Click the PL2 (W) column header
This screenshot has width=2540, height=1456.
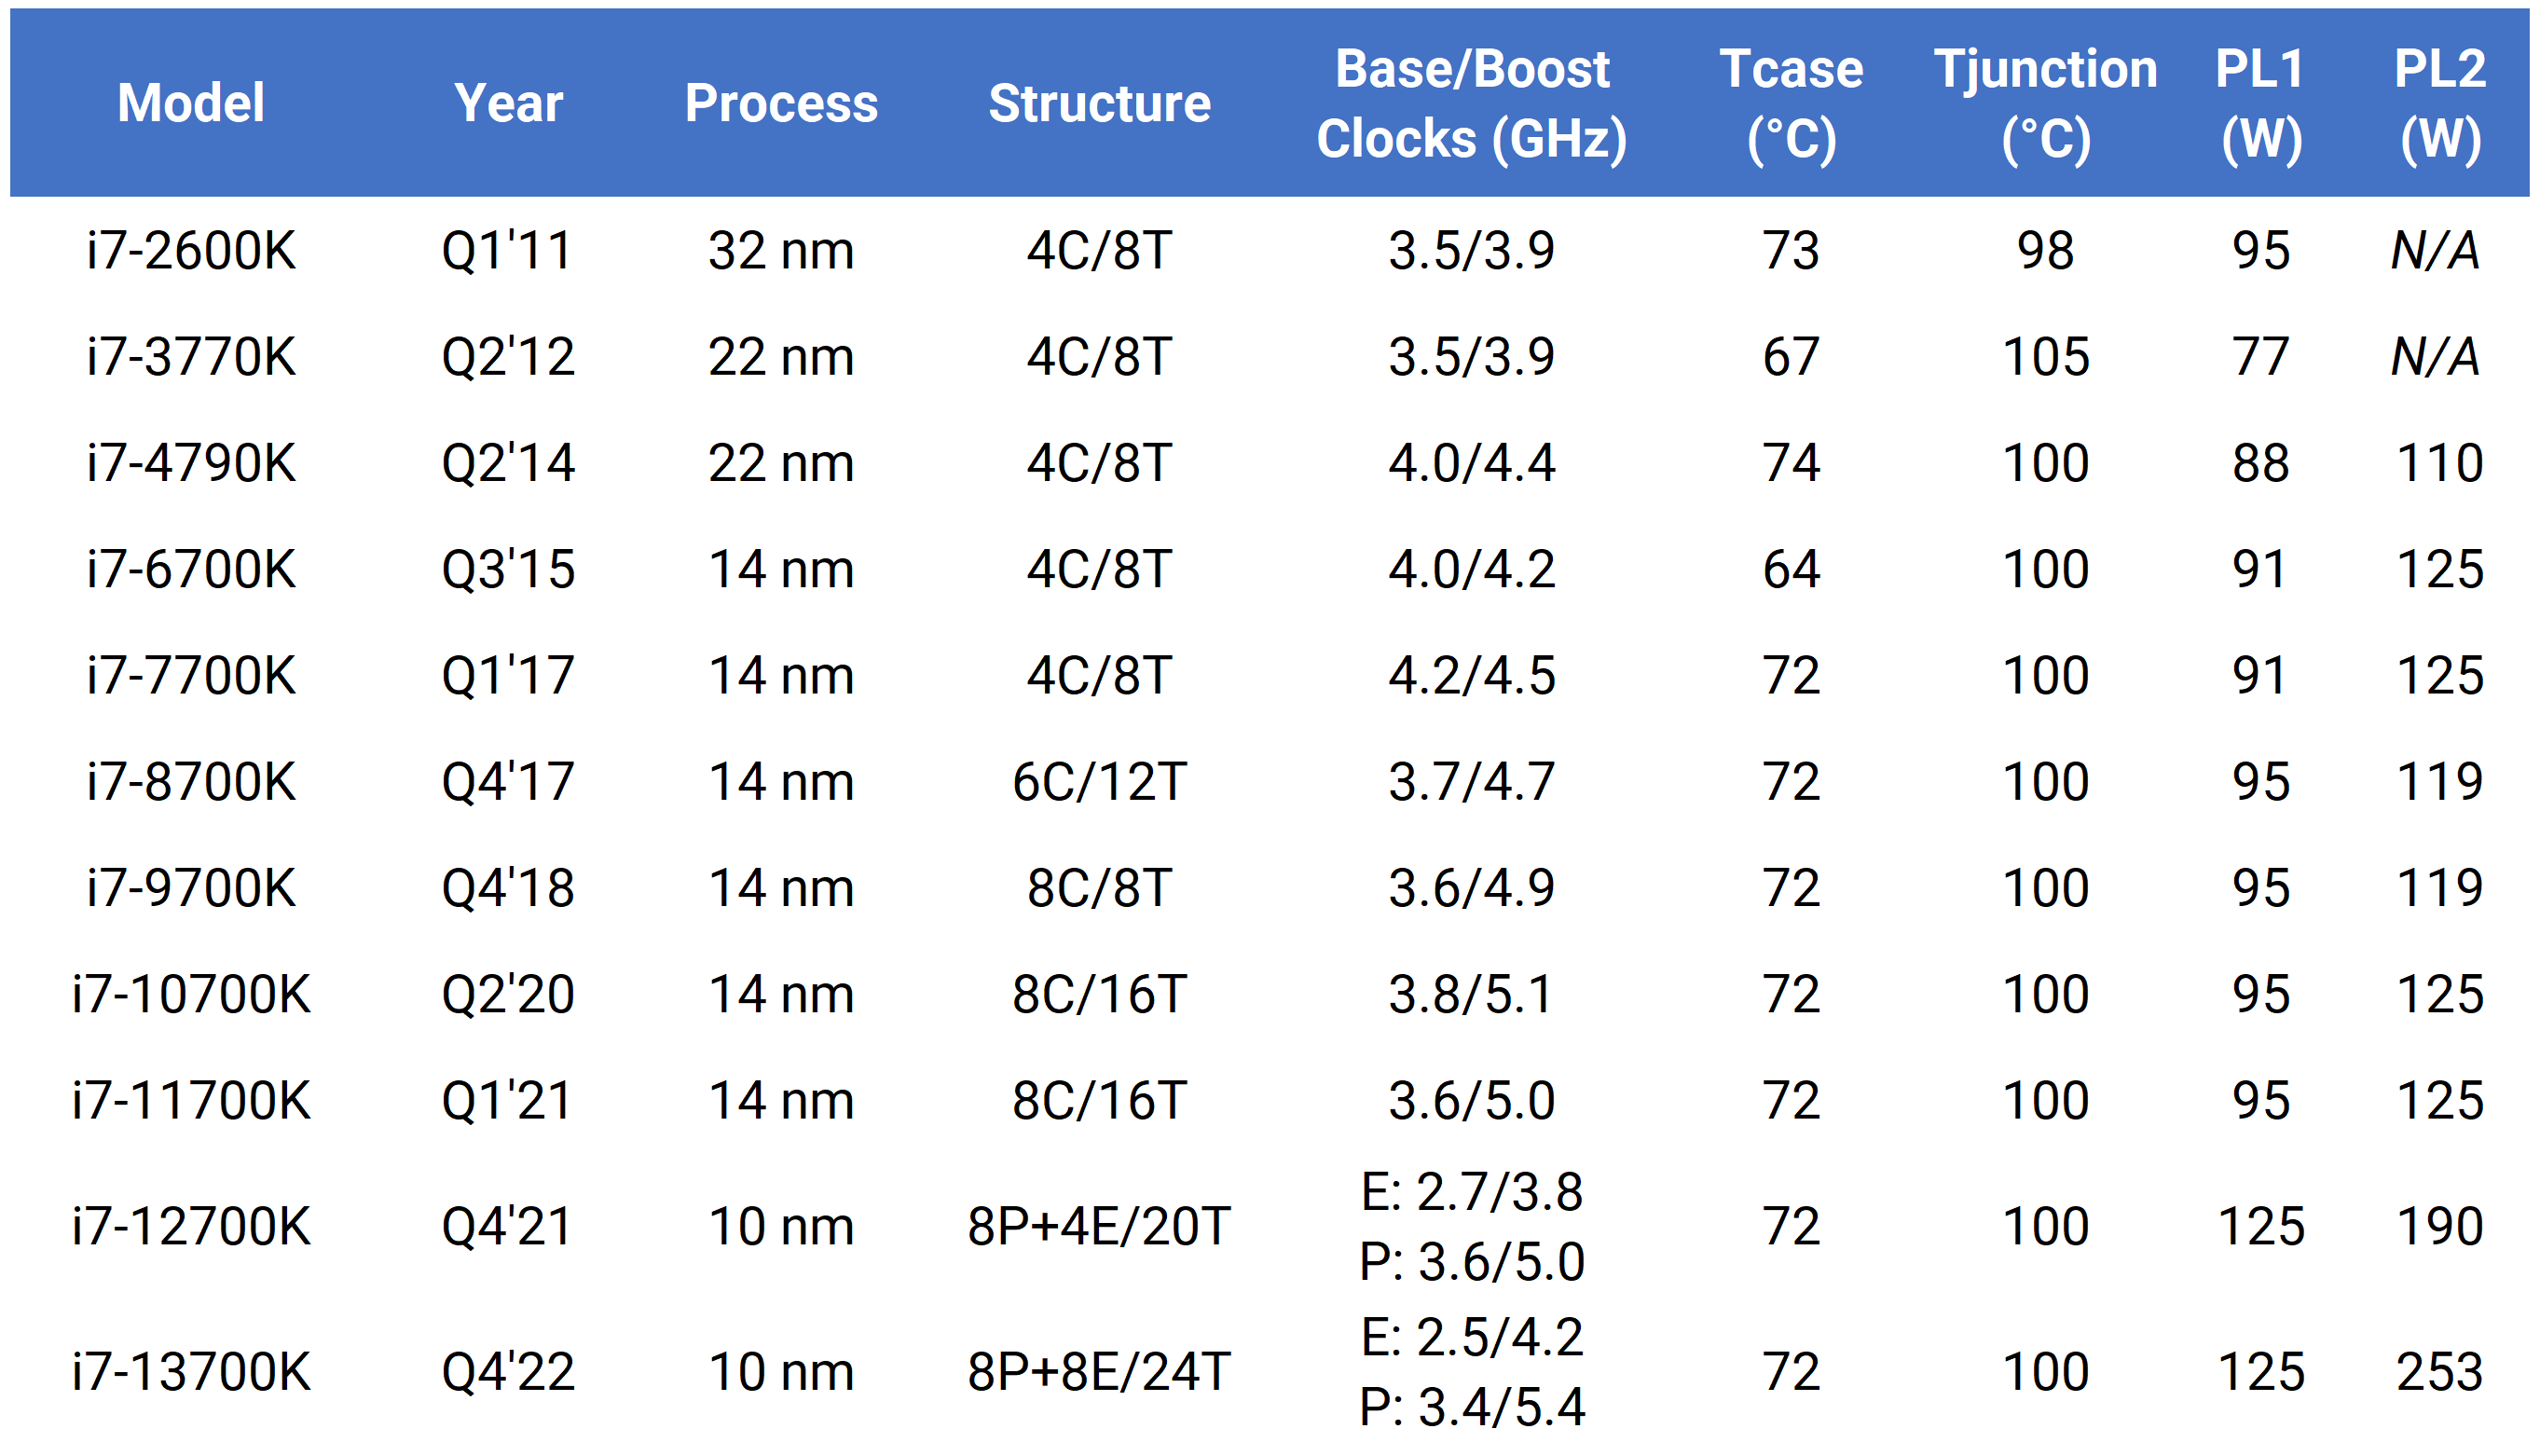(x=2440, y=103)
